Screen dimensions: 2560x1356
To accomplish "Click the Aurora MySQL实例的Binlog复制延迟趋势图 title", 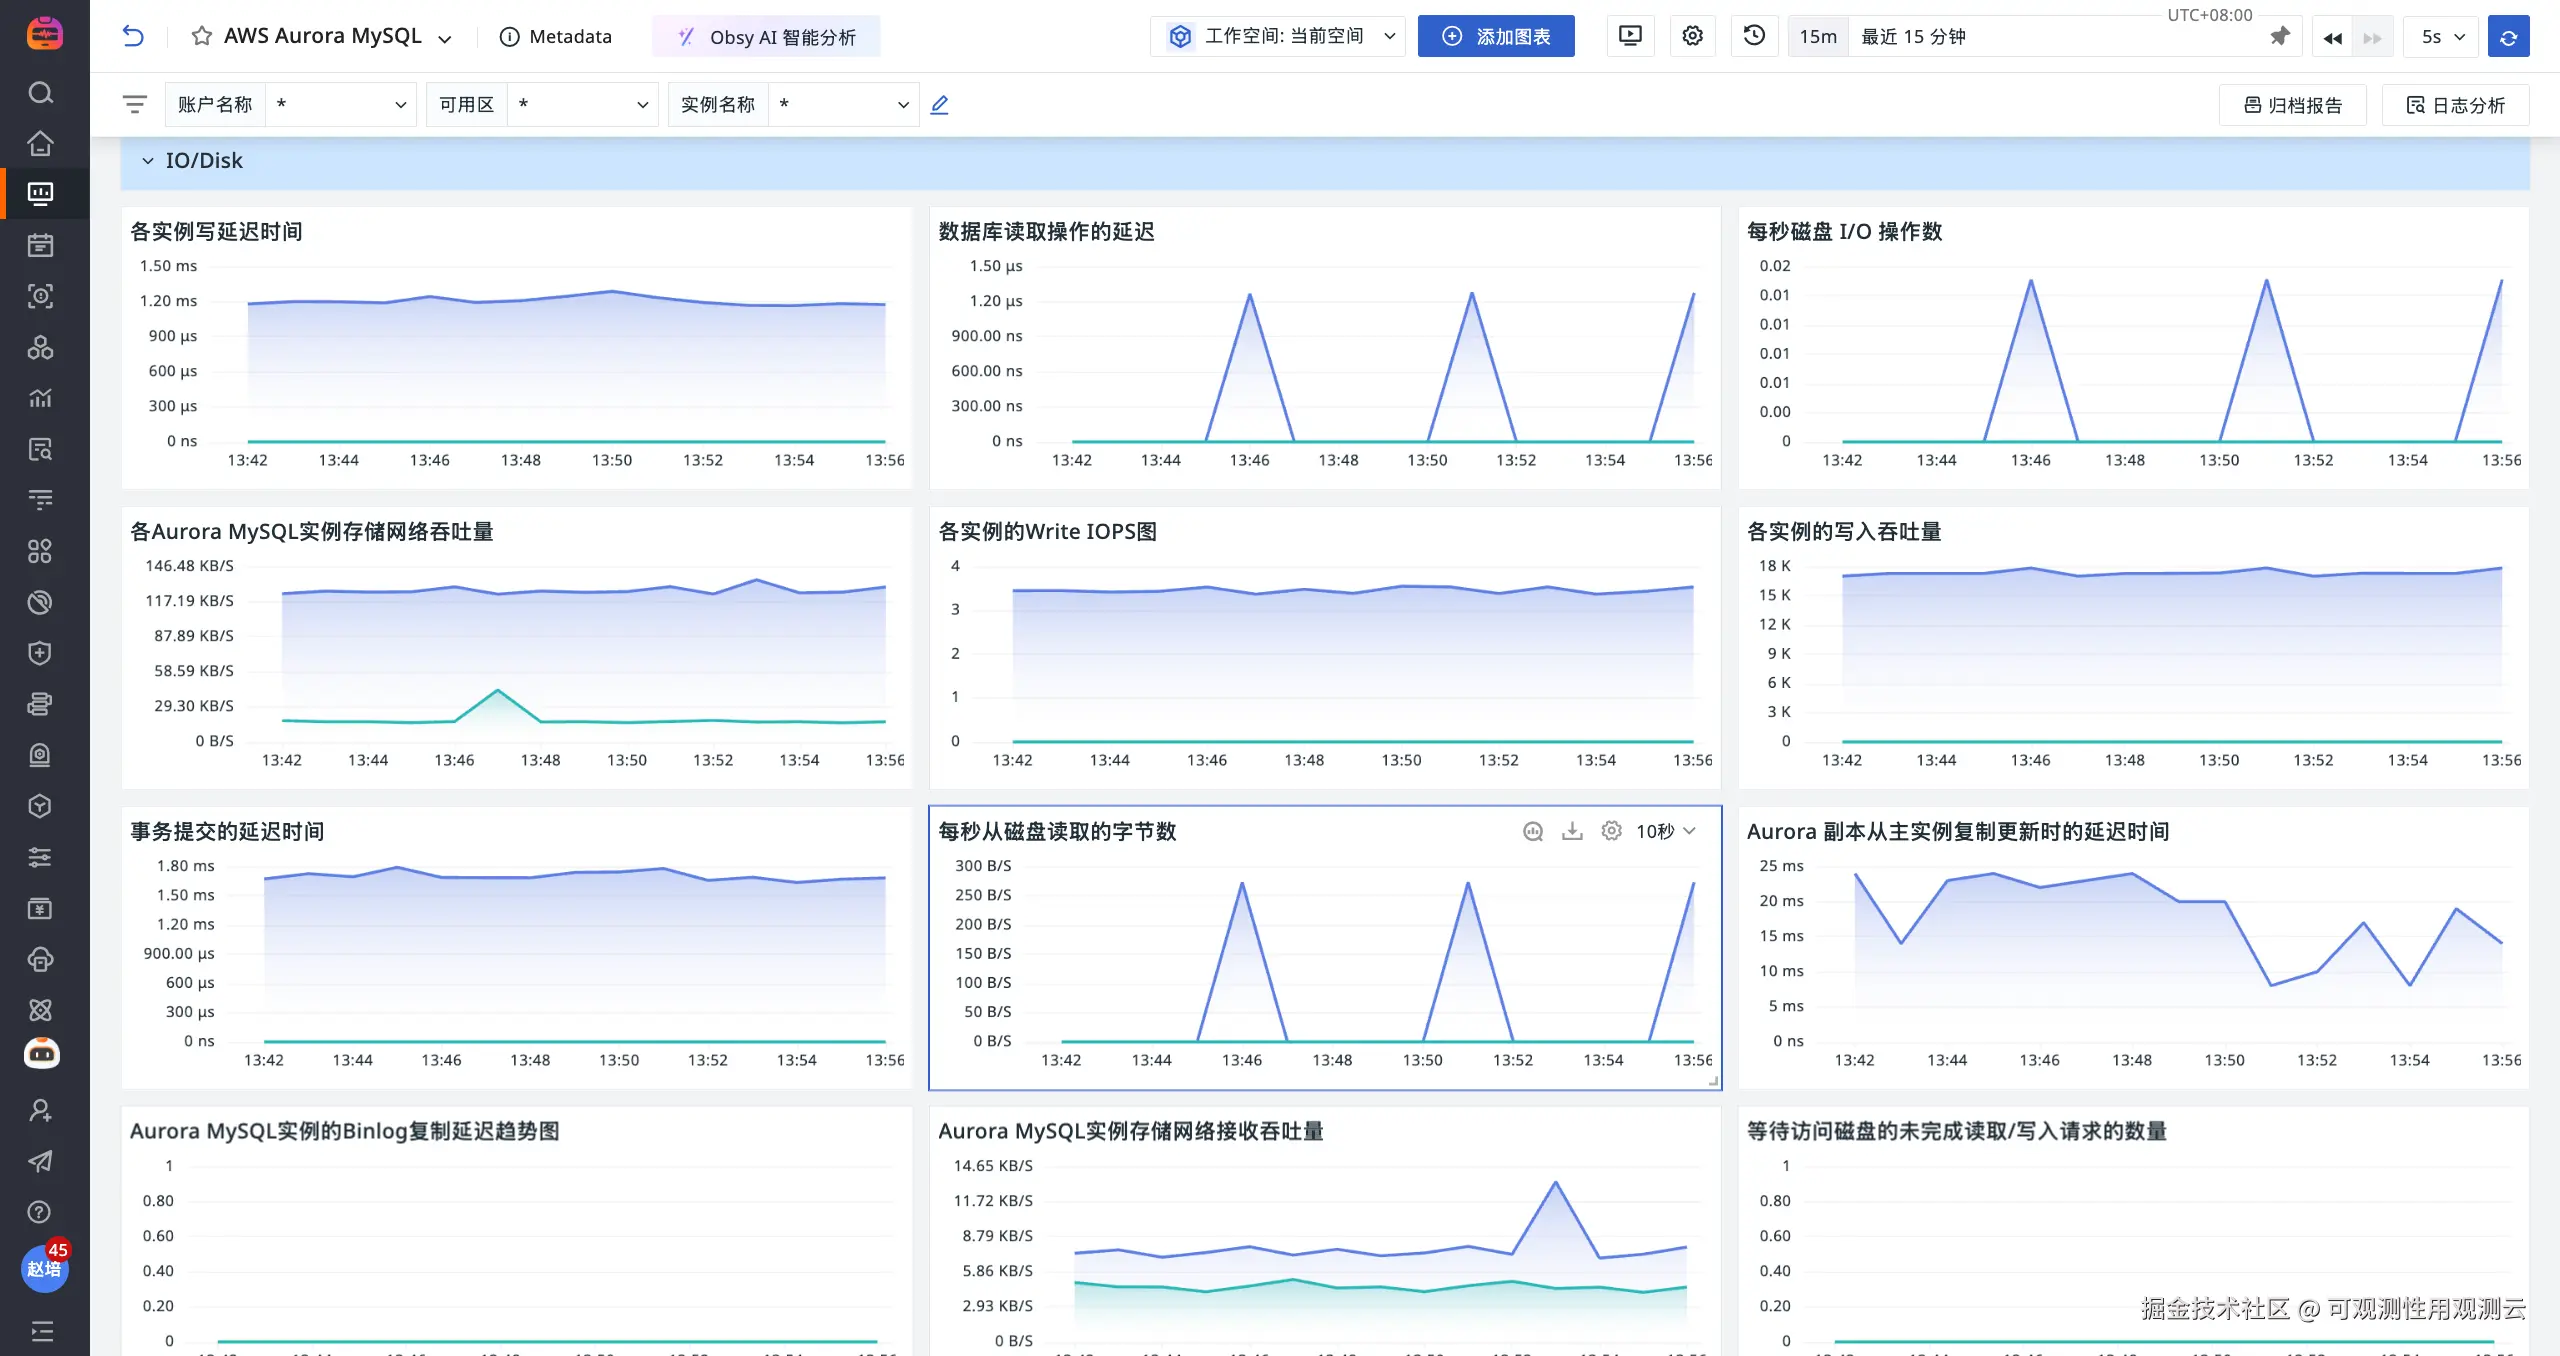I will pyautogui.click(x=345, y=1131).
